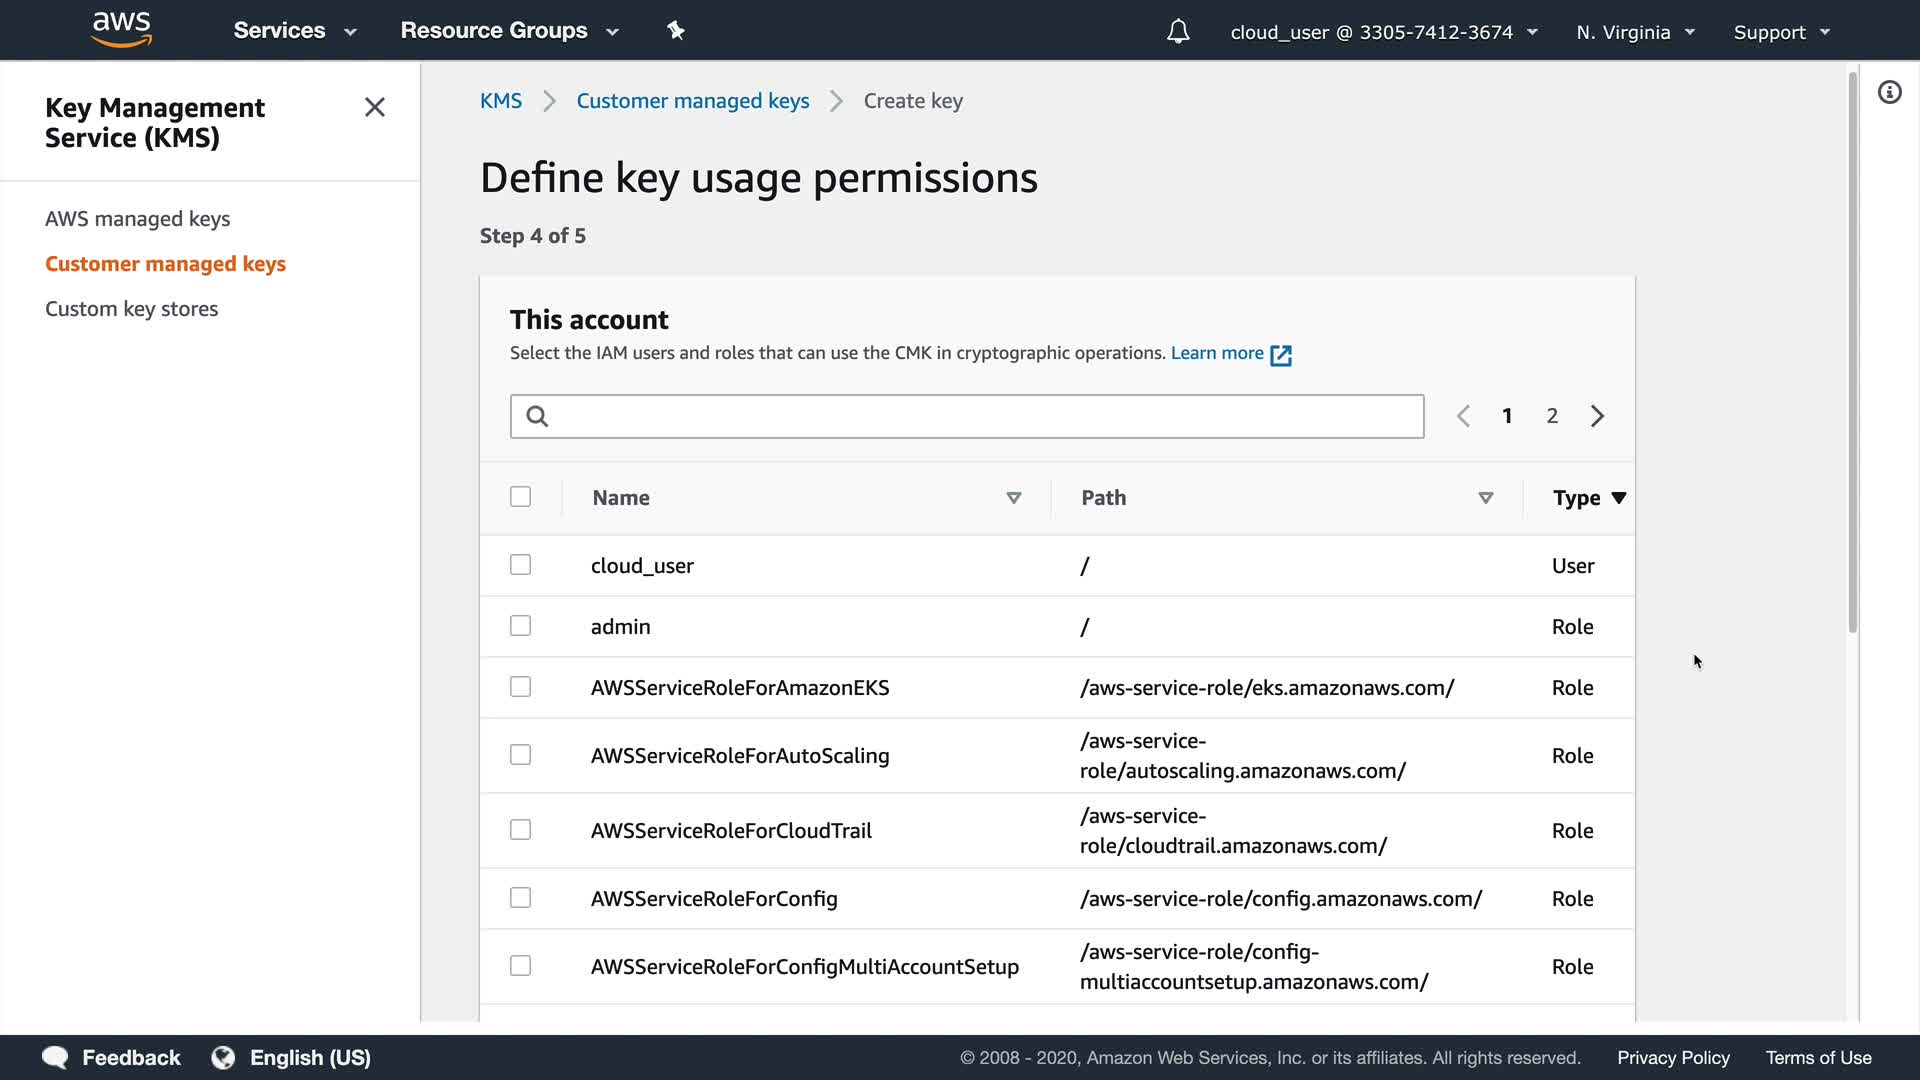This screenshot has width=1920, height=1080.
Task: Click the Customer managed keys breadcrumb link
Action: [692, 101]
